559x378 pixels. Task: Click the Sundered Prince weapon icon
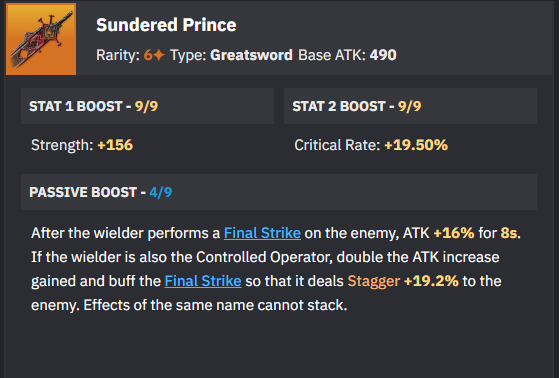tap(41, 39)
